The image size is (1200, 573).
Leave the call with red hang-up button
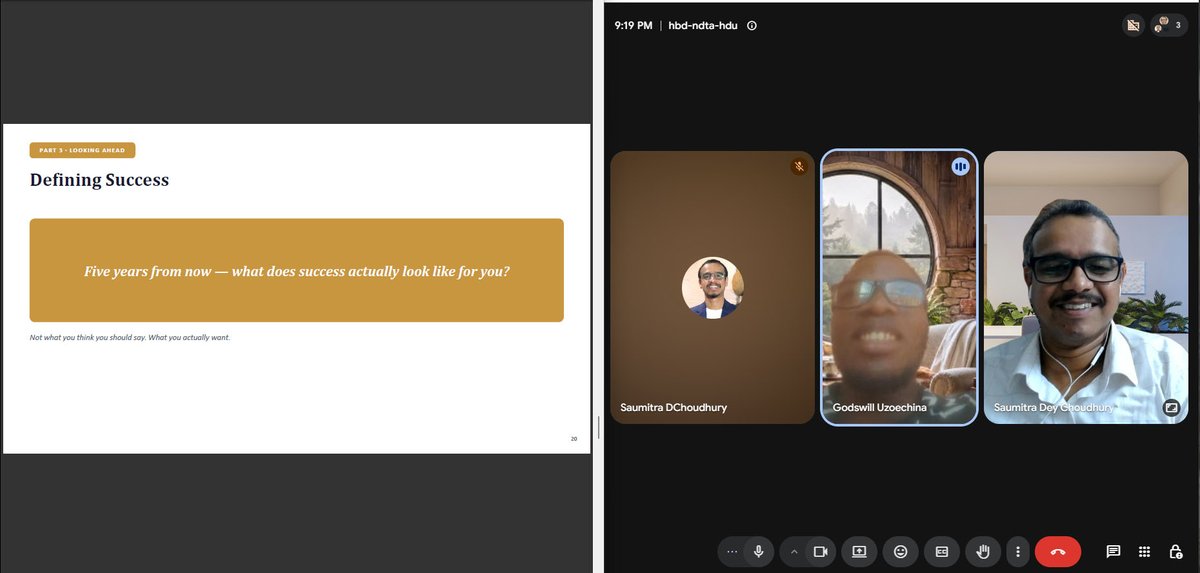(1058, 551)
